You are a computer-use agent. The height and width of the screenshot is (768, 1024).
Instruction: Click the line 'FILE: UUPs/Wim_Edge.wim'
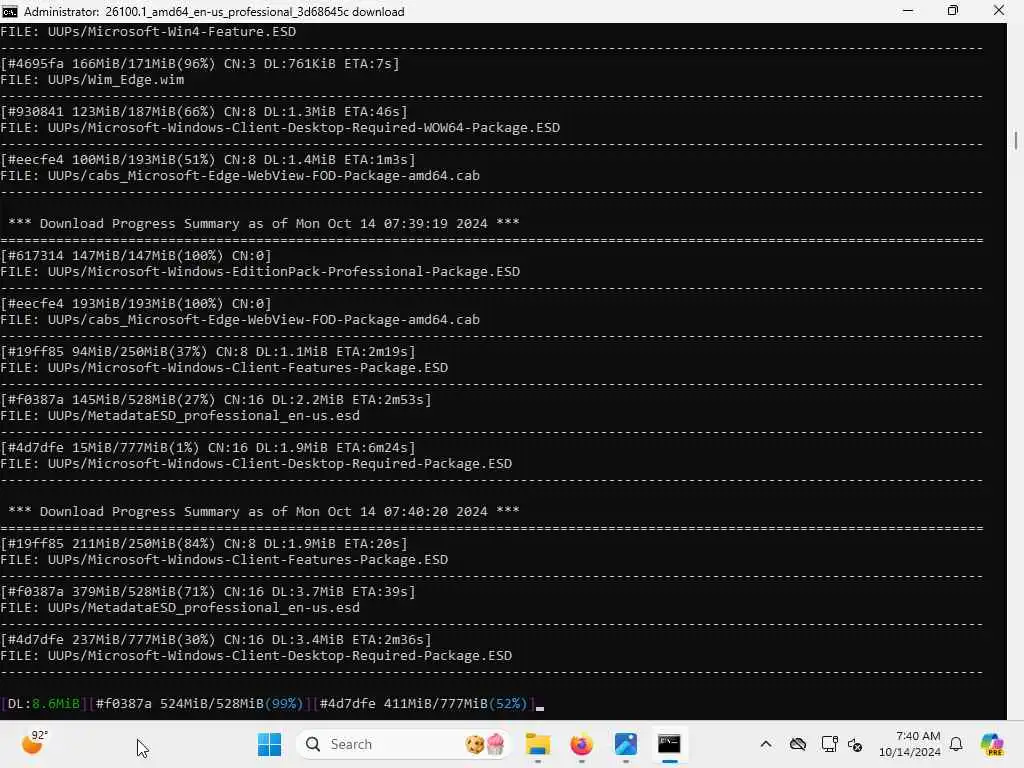click(92, 80)
